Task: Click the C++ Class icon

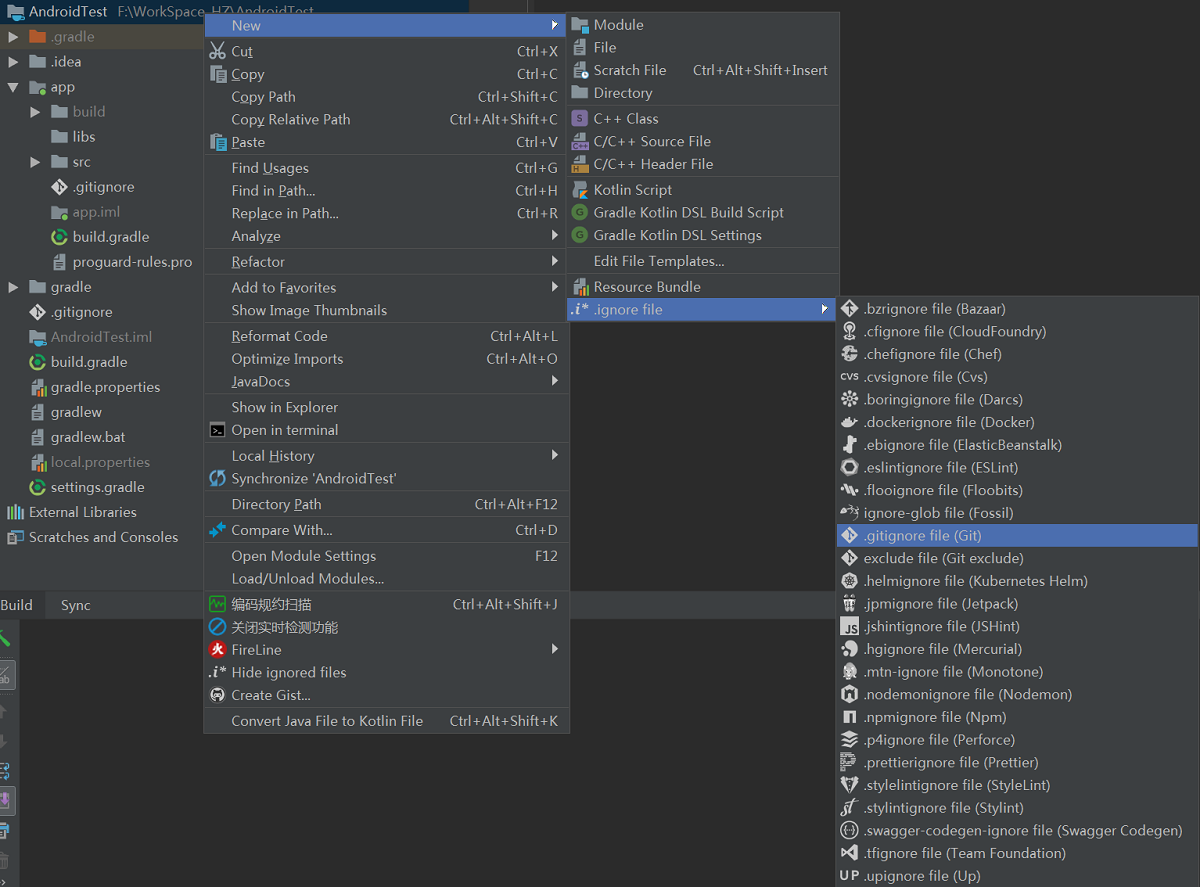Action: pyautogui.click(x=580, y=118)
